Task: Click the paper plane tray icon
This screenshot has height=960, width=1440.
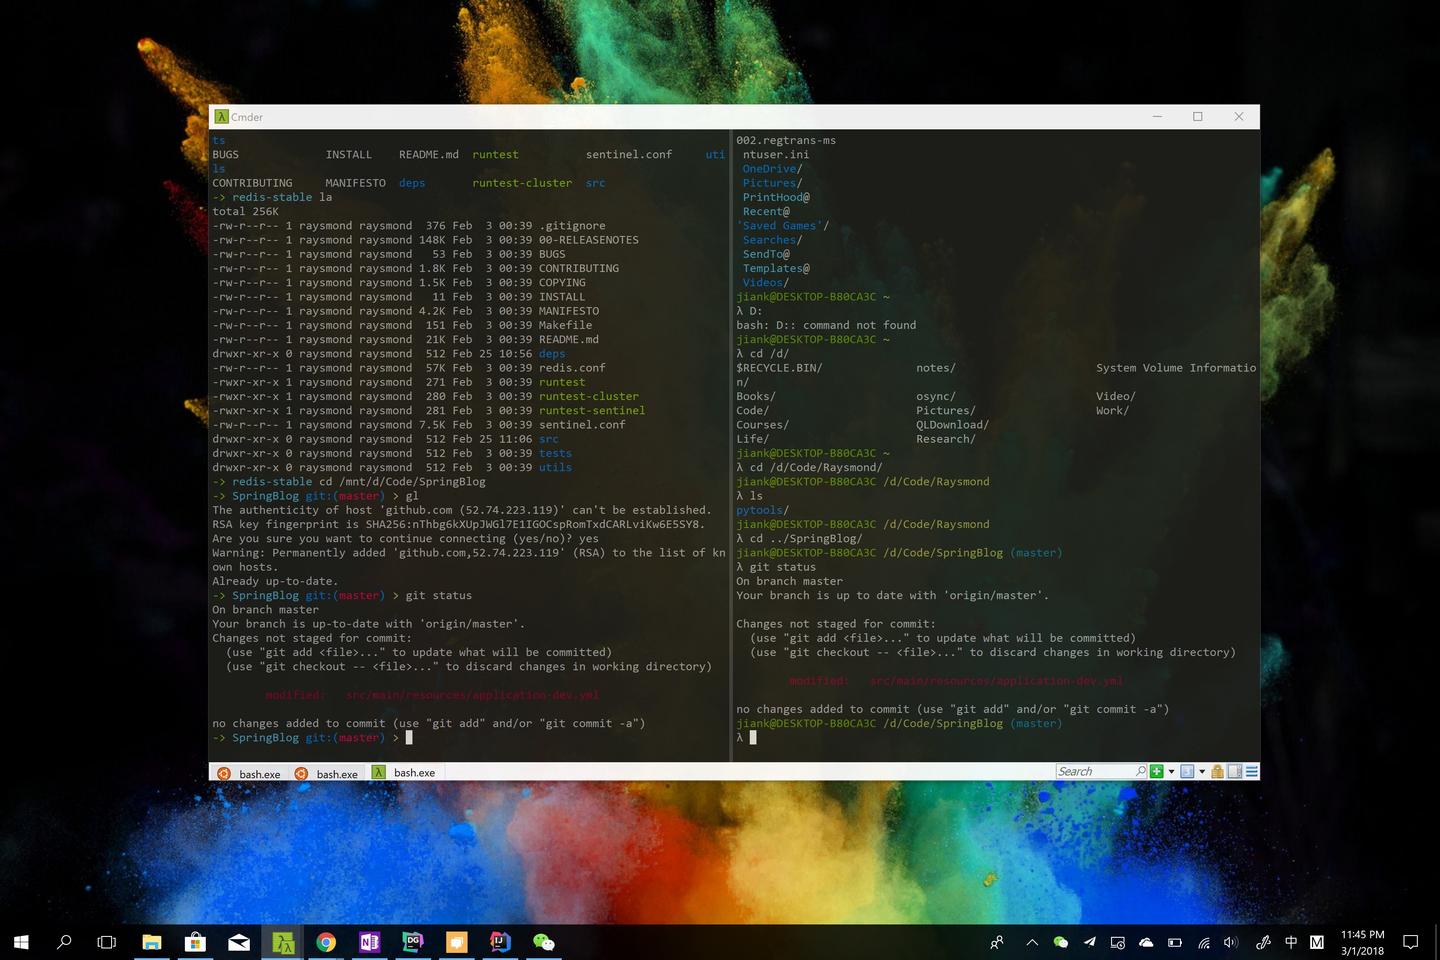Action: coord(1089,942)
